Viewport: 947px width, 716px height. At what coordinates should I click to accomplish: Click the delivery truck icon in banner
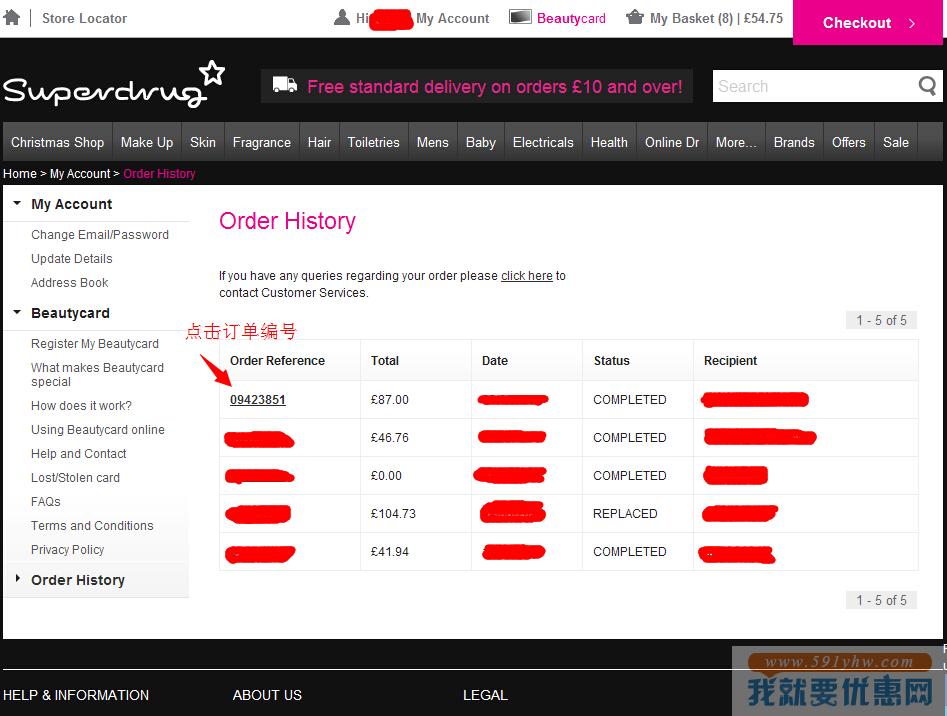(284, 85)
